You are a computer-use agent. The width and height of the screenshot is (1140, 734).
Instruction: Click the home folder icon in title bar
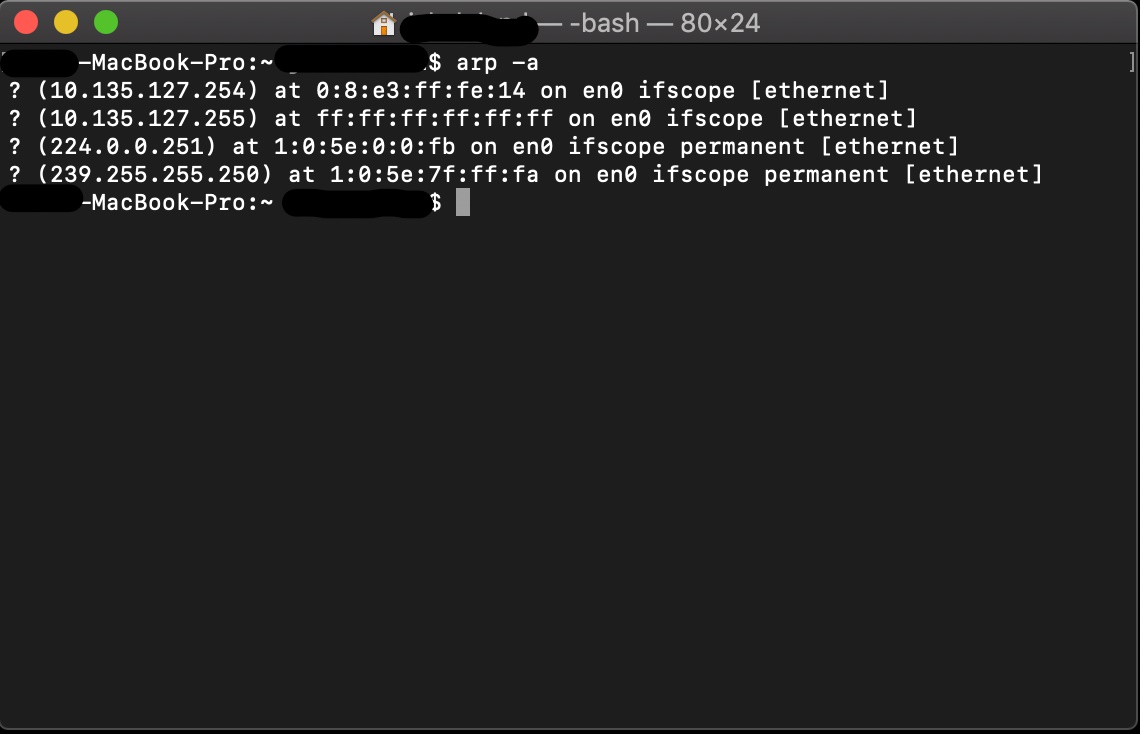383,22
